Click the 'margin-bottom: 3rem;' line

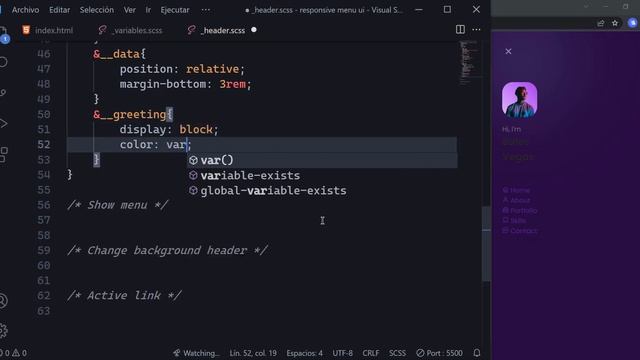[x=186, y=84]
